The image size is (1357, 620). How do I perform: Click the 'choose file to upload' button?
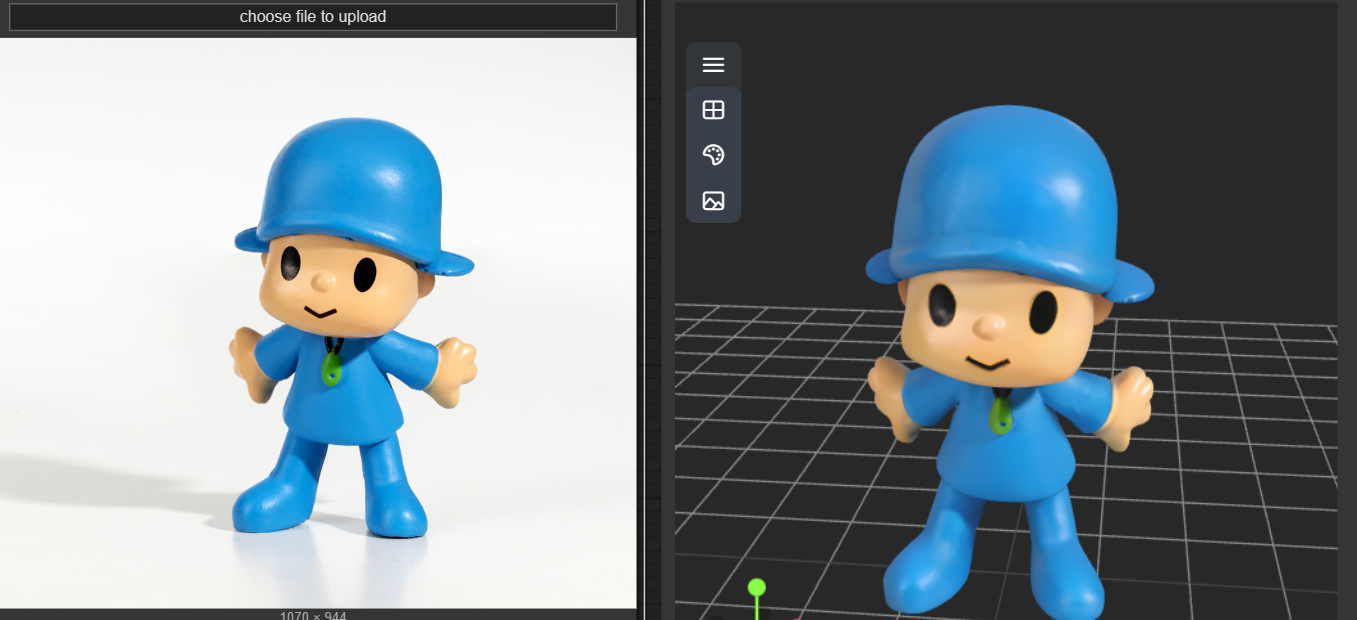coord(313,17)
